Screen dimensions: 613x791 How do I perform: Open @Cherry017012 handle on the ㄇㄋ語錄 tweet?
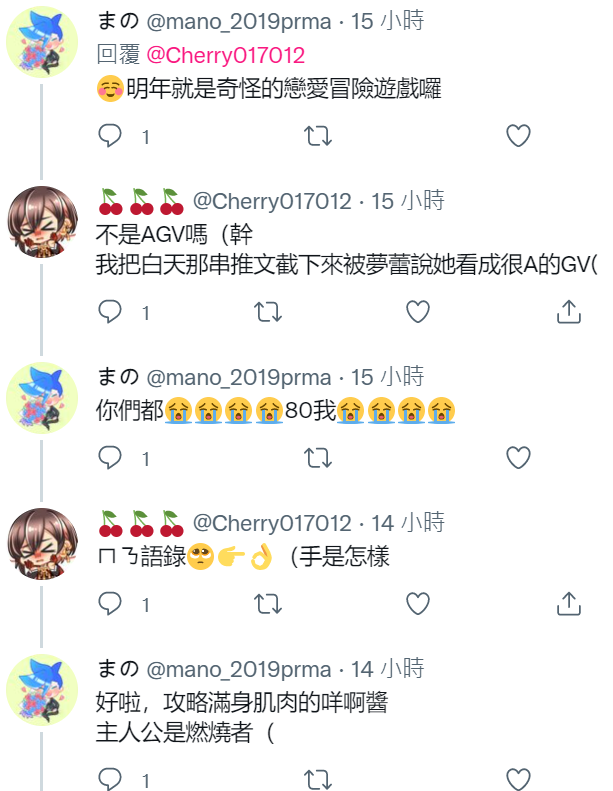coord(272,523)
